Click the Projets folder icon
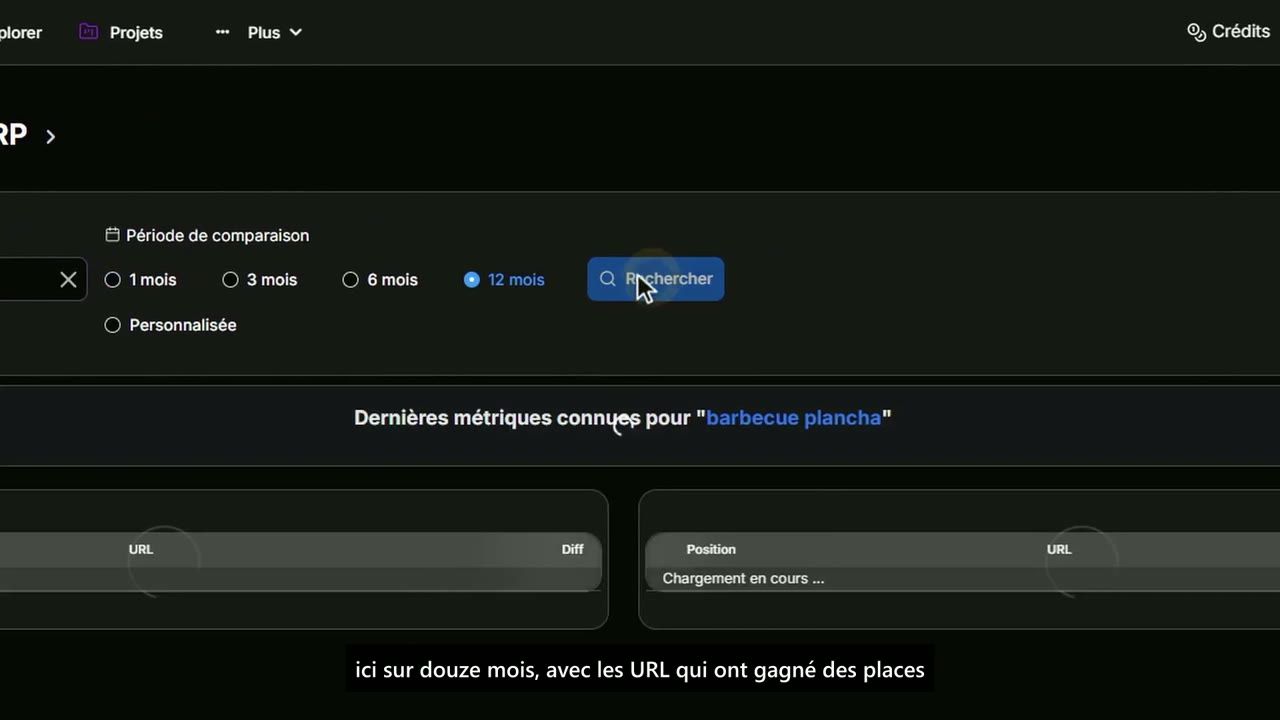The width and height of the screenshot is (1280, 720). point(89,32)
